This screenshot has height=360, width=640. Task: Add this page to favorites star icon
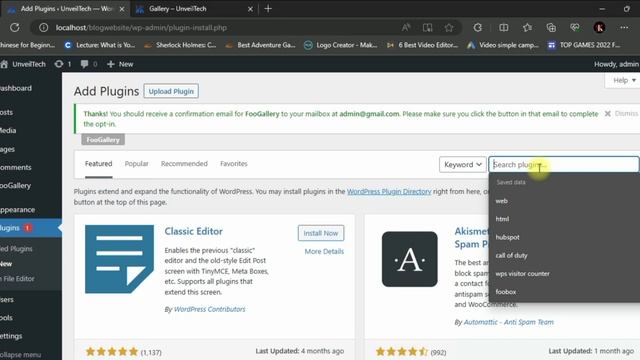(x=449, y=27)
